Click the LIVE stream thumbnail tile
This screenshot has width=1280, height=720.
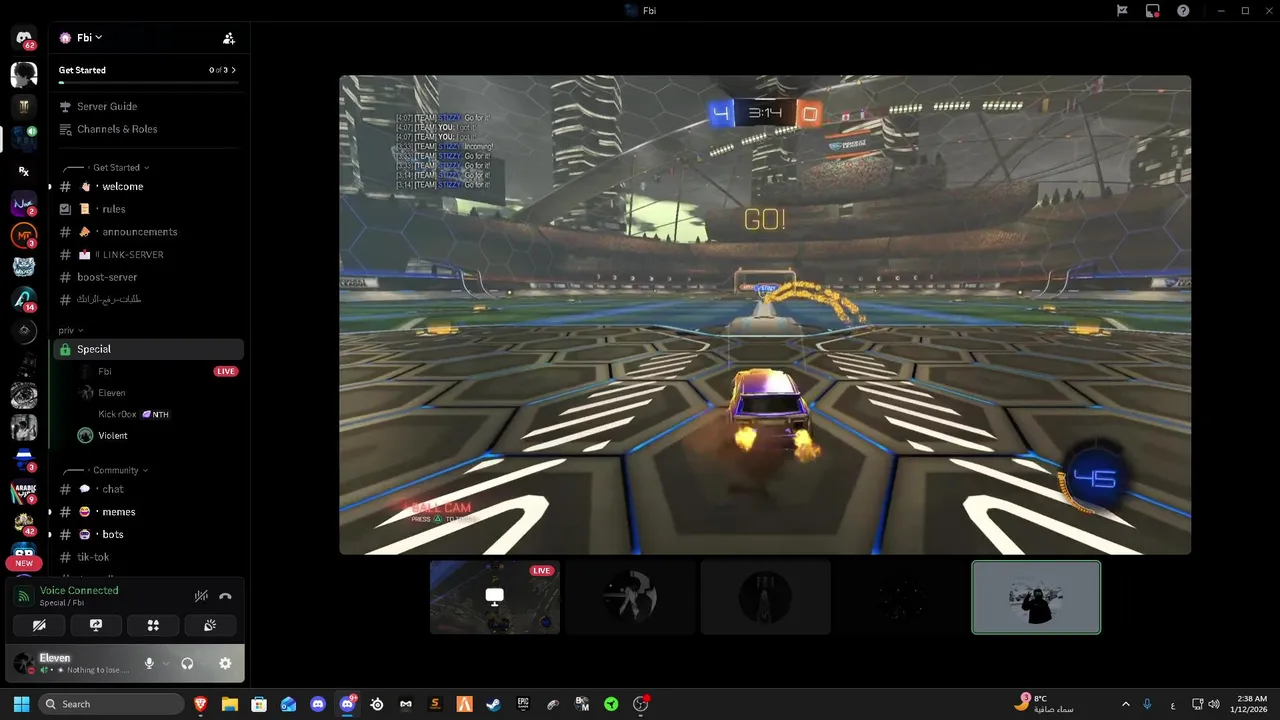pos(495,597)
